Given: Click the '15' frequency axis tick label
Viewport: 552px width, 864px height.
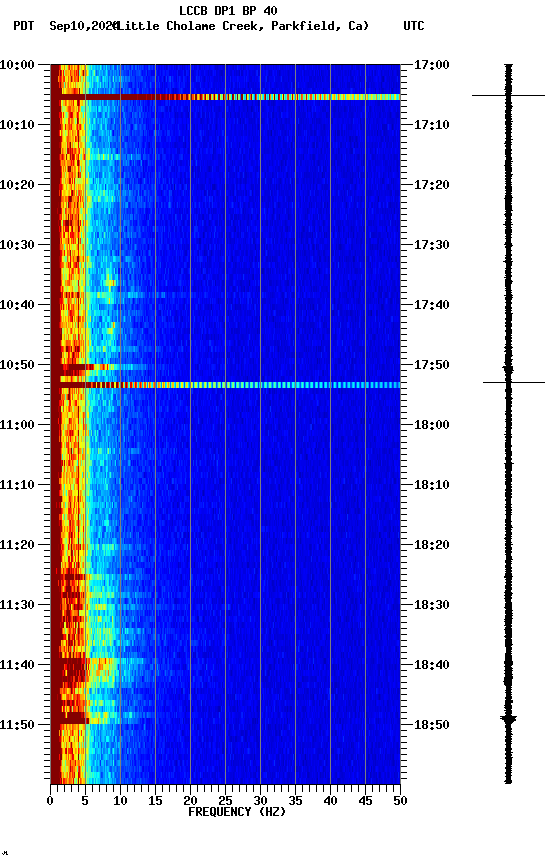Looking at the screenshot, I should (x=155, y=801).
